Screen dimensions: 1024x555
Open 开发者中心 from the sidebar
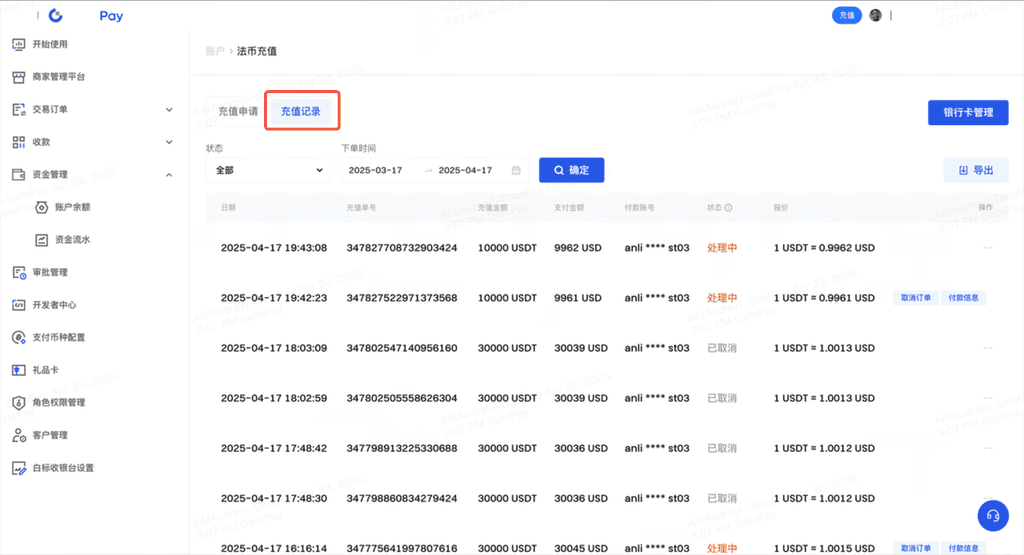click(54, 305)
